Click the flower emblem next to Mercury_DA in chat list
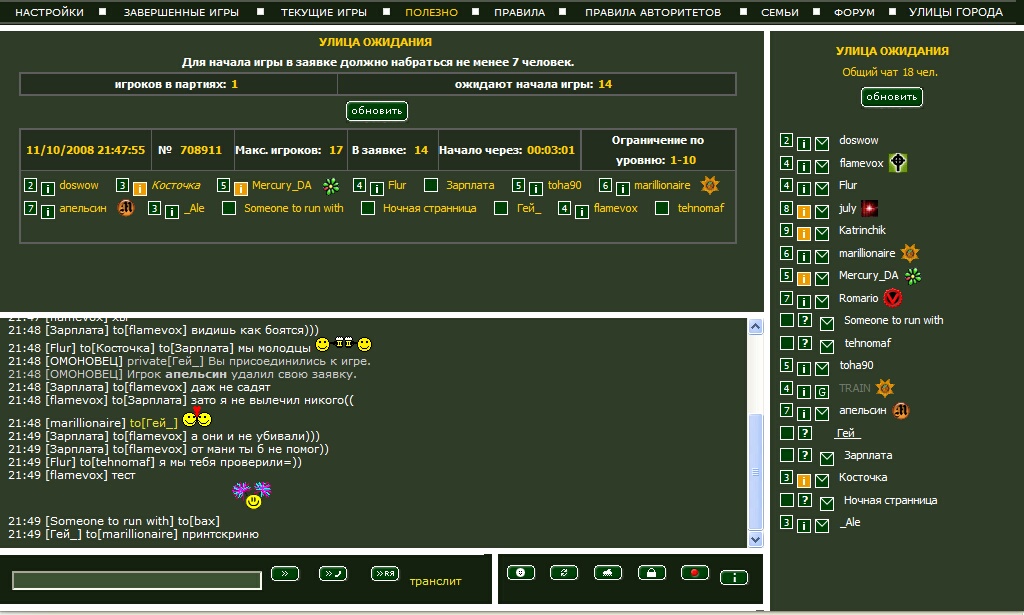 [913, 276]
